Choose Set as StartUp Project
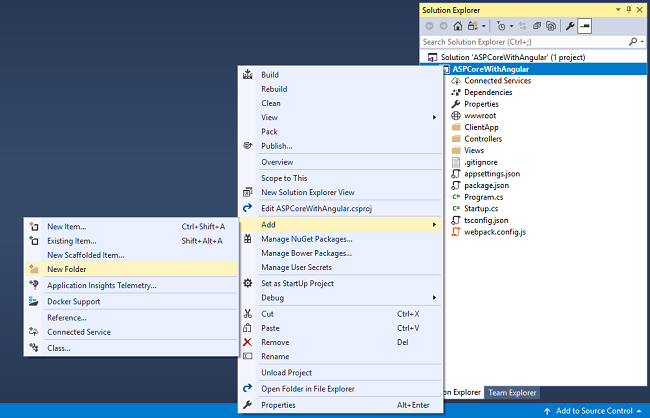 (340, 284)
